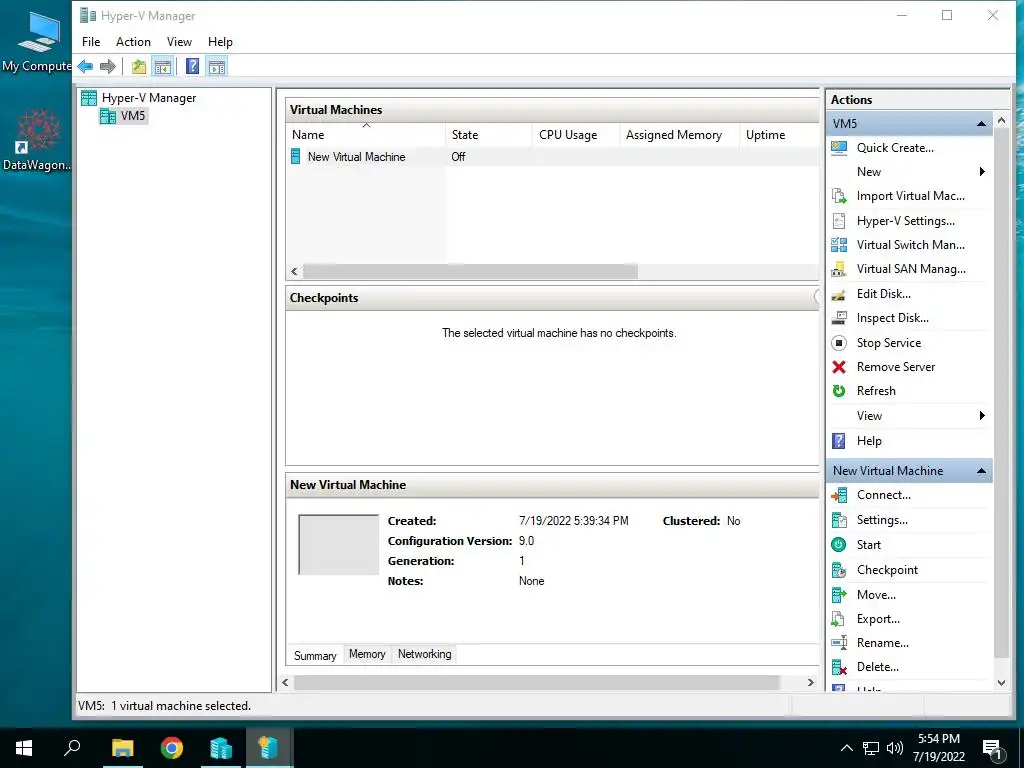Click the Connect icon
The width and height of the screenshot is (1024, 768).
click(x=839, y=495)
